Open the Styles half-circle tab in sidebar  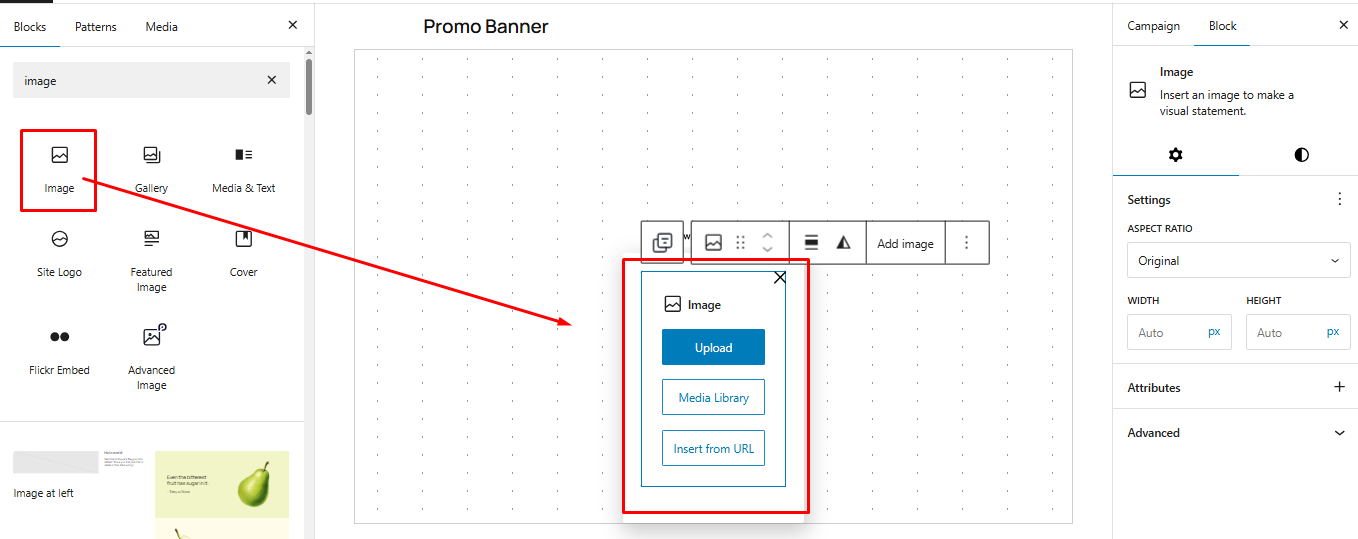pos(1301,155)
